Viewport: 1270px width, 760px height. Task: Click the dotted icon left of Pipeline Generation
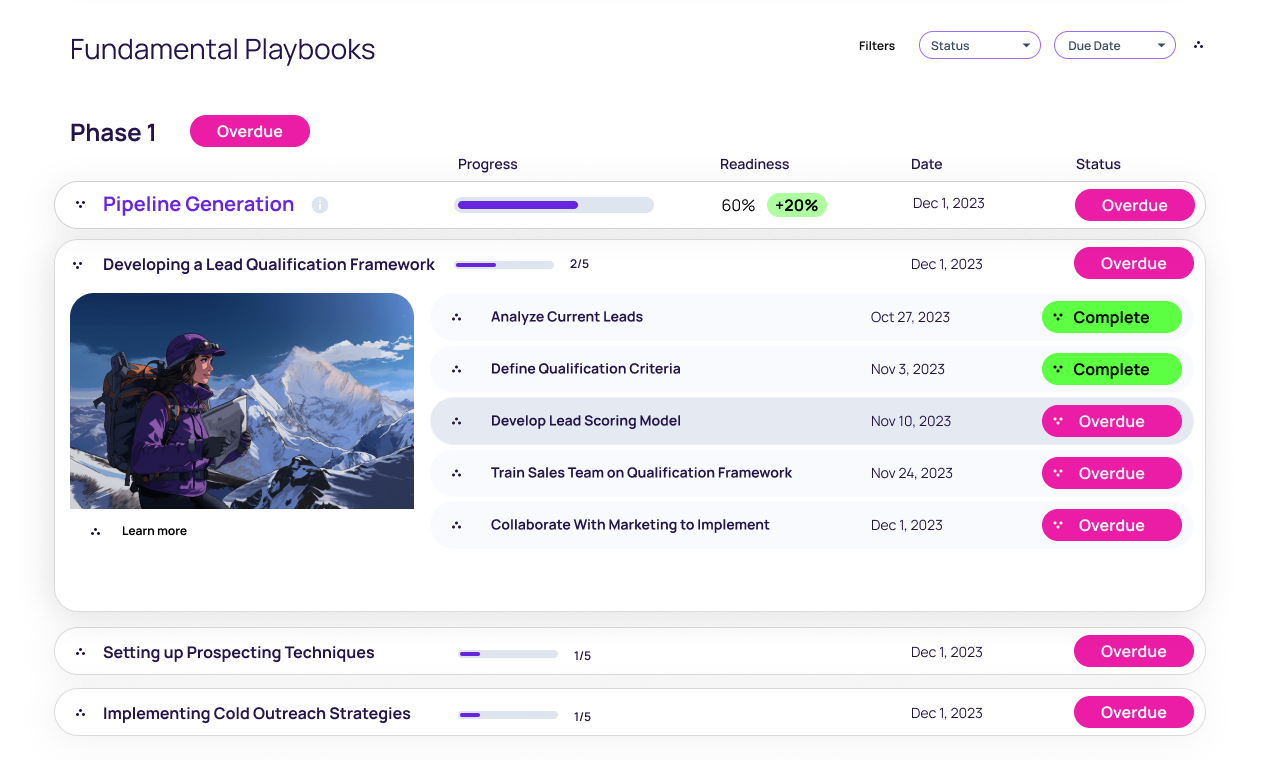(x=79, y=205)
